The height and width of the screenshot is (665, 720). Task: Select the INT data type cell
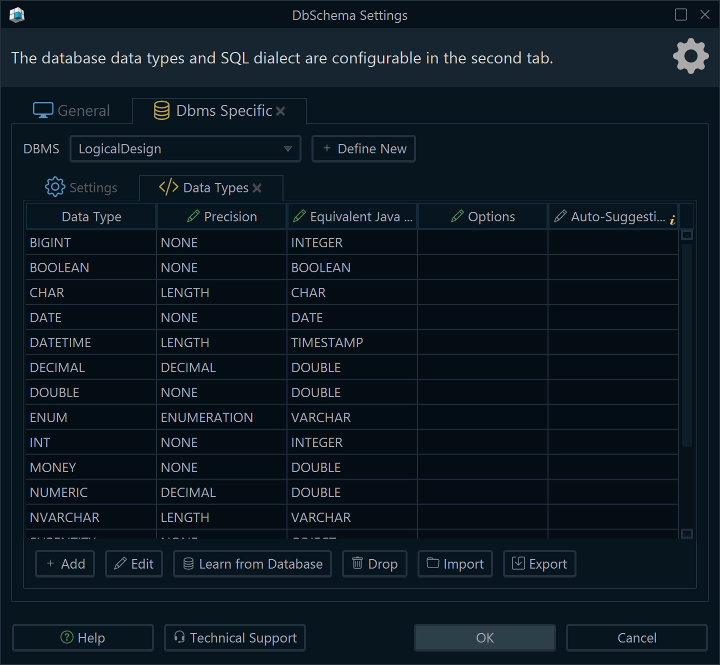point(91,442)
